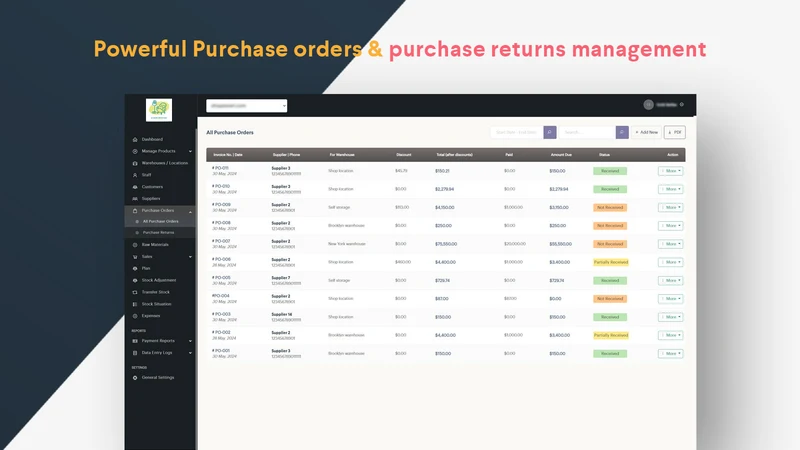The height and width of the screenshot is (450, 800).
Task: Open the General Settings menu item
Action: pyautogui.click(x=160, y=378)
